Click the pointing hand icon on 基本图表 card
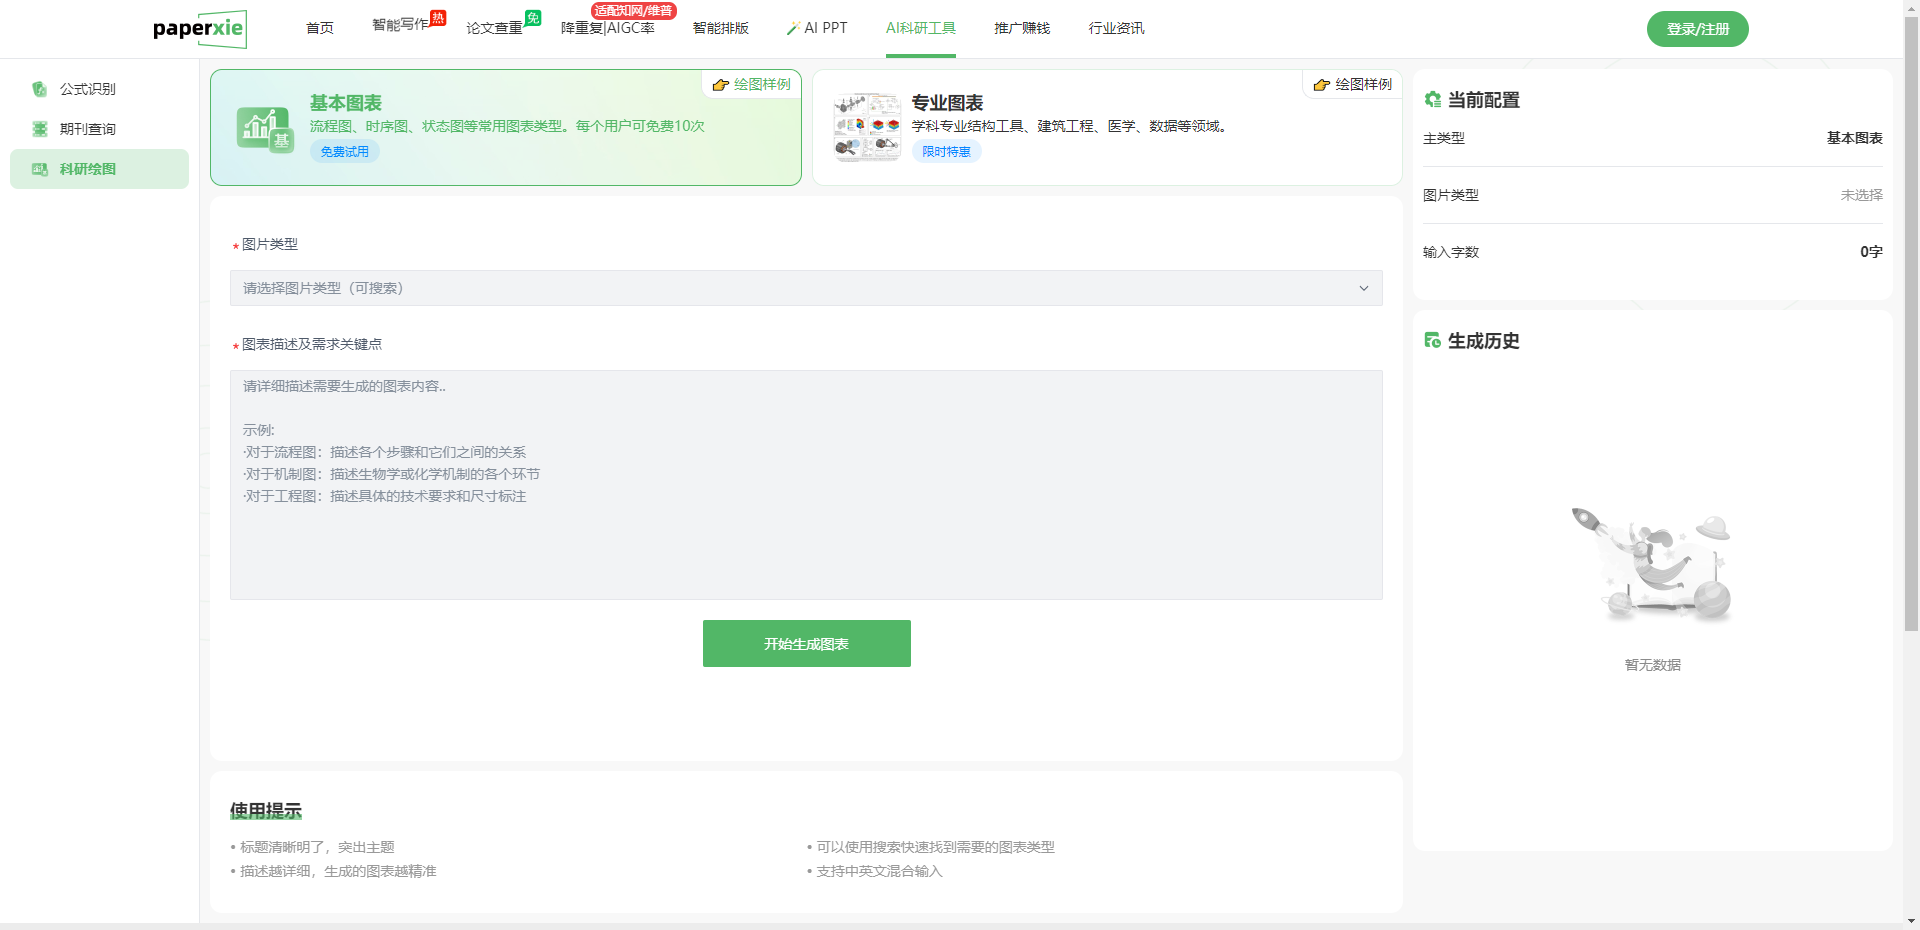The height and width of the screenshot is (930, 1920). click(x=720, y=85)
